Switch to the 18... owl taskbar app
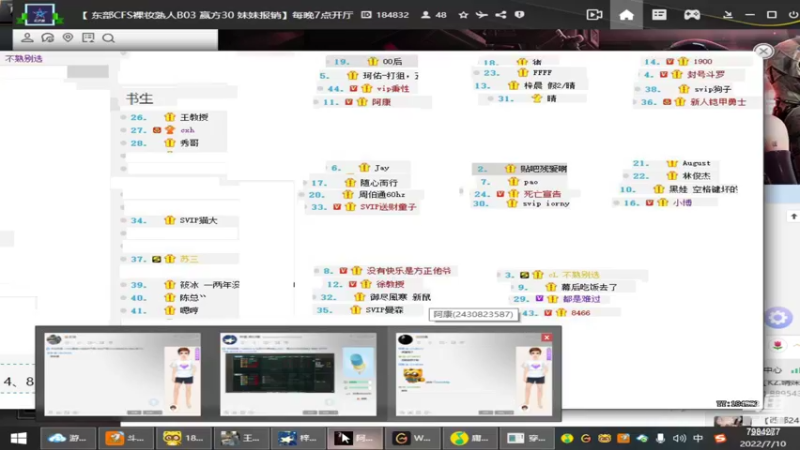800x450 pixels. 183,438
